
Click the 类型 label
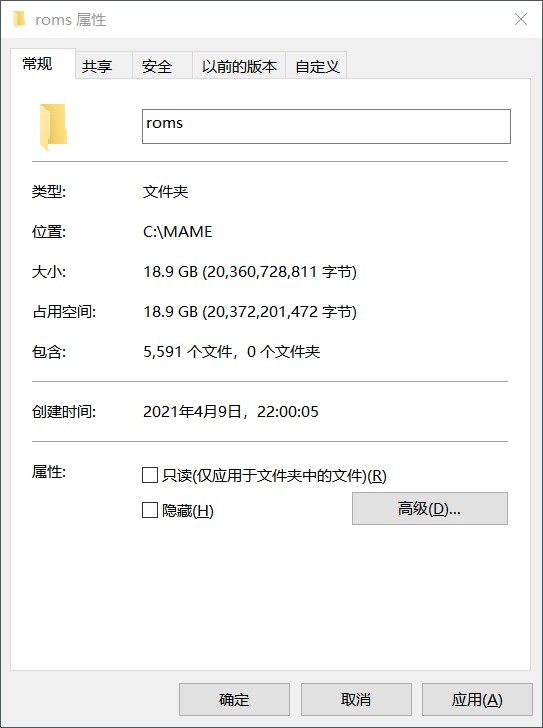(49, 191)
